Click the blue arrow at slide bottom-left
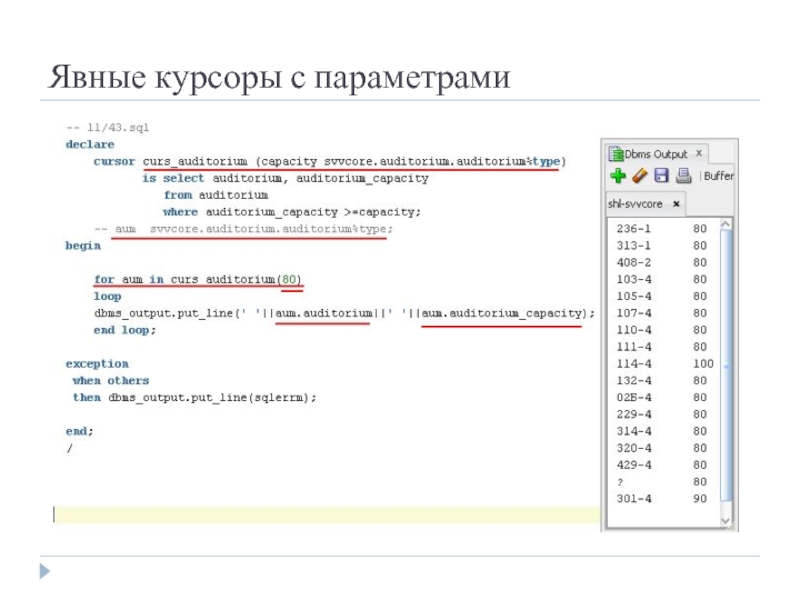This screenshot has width=800, height=600. tap(44, 572)
